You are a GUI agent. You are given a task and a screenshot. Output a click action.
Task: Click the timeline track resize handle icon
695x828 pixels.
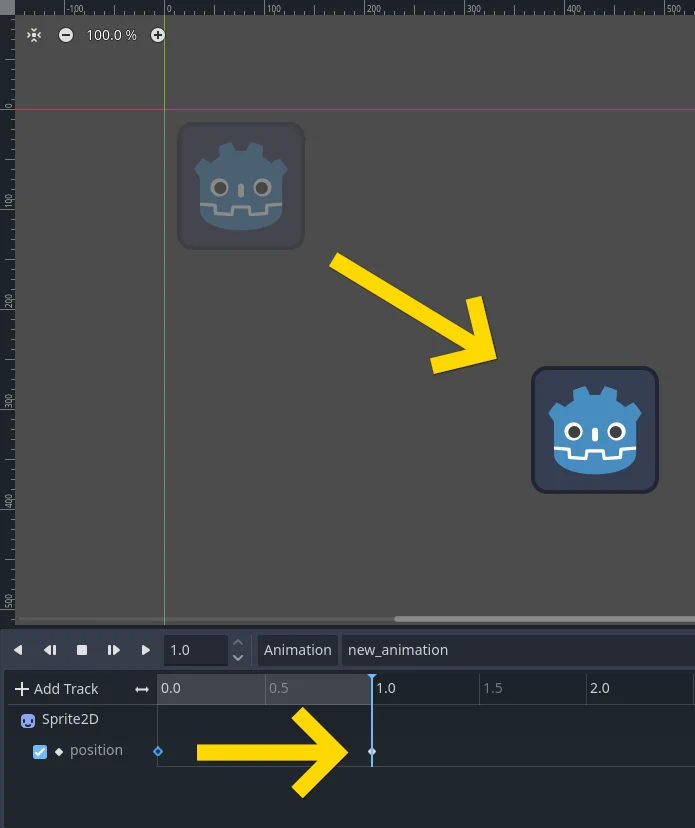142,689
